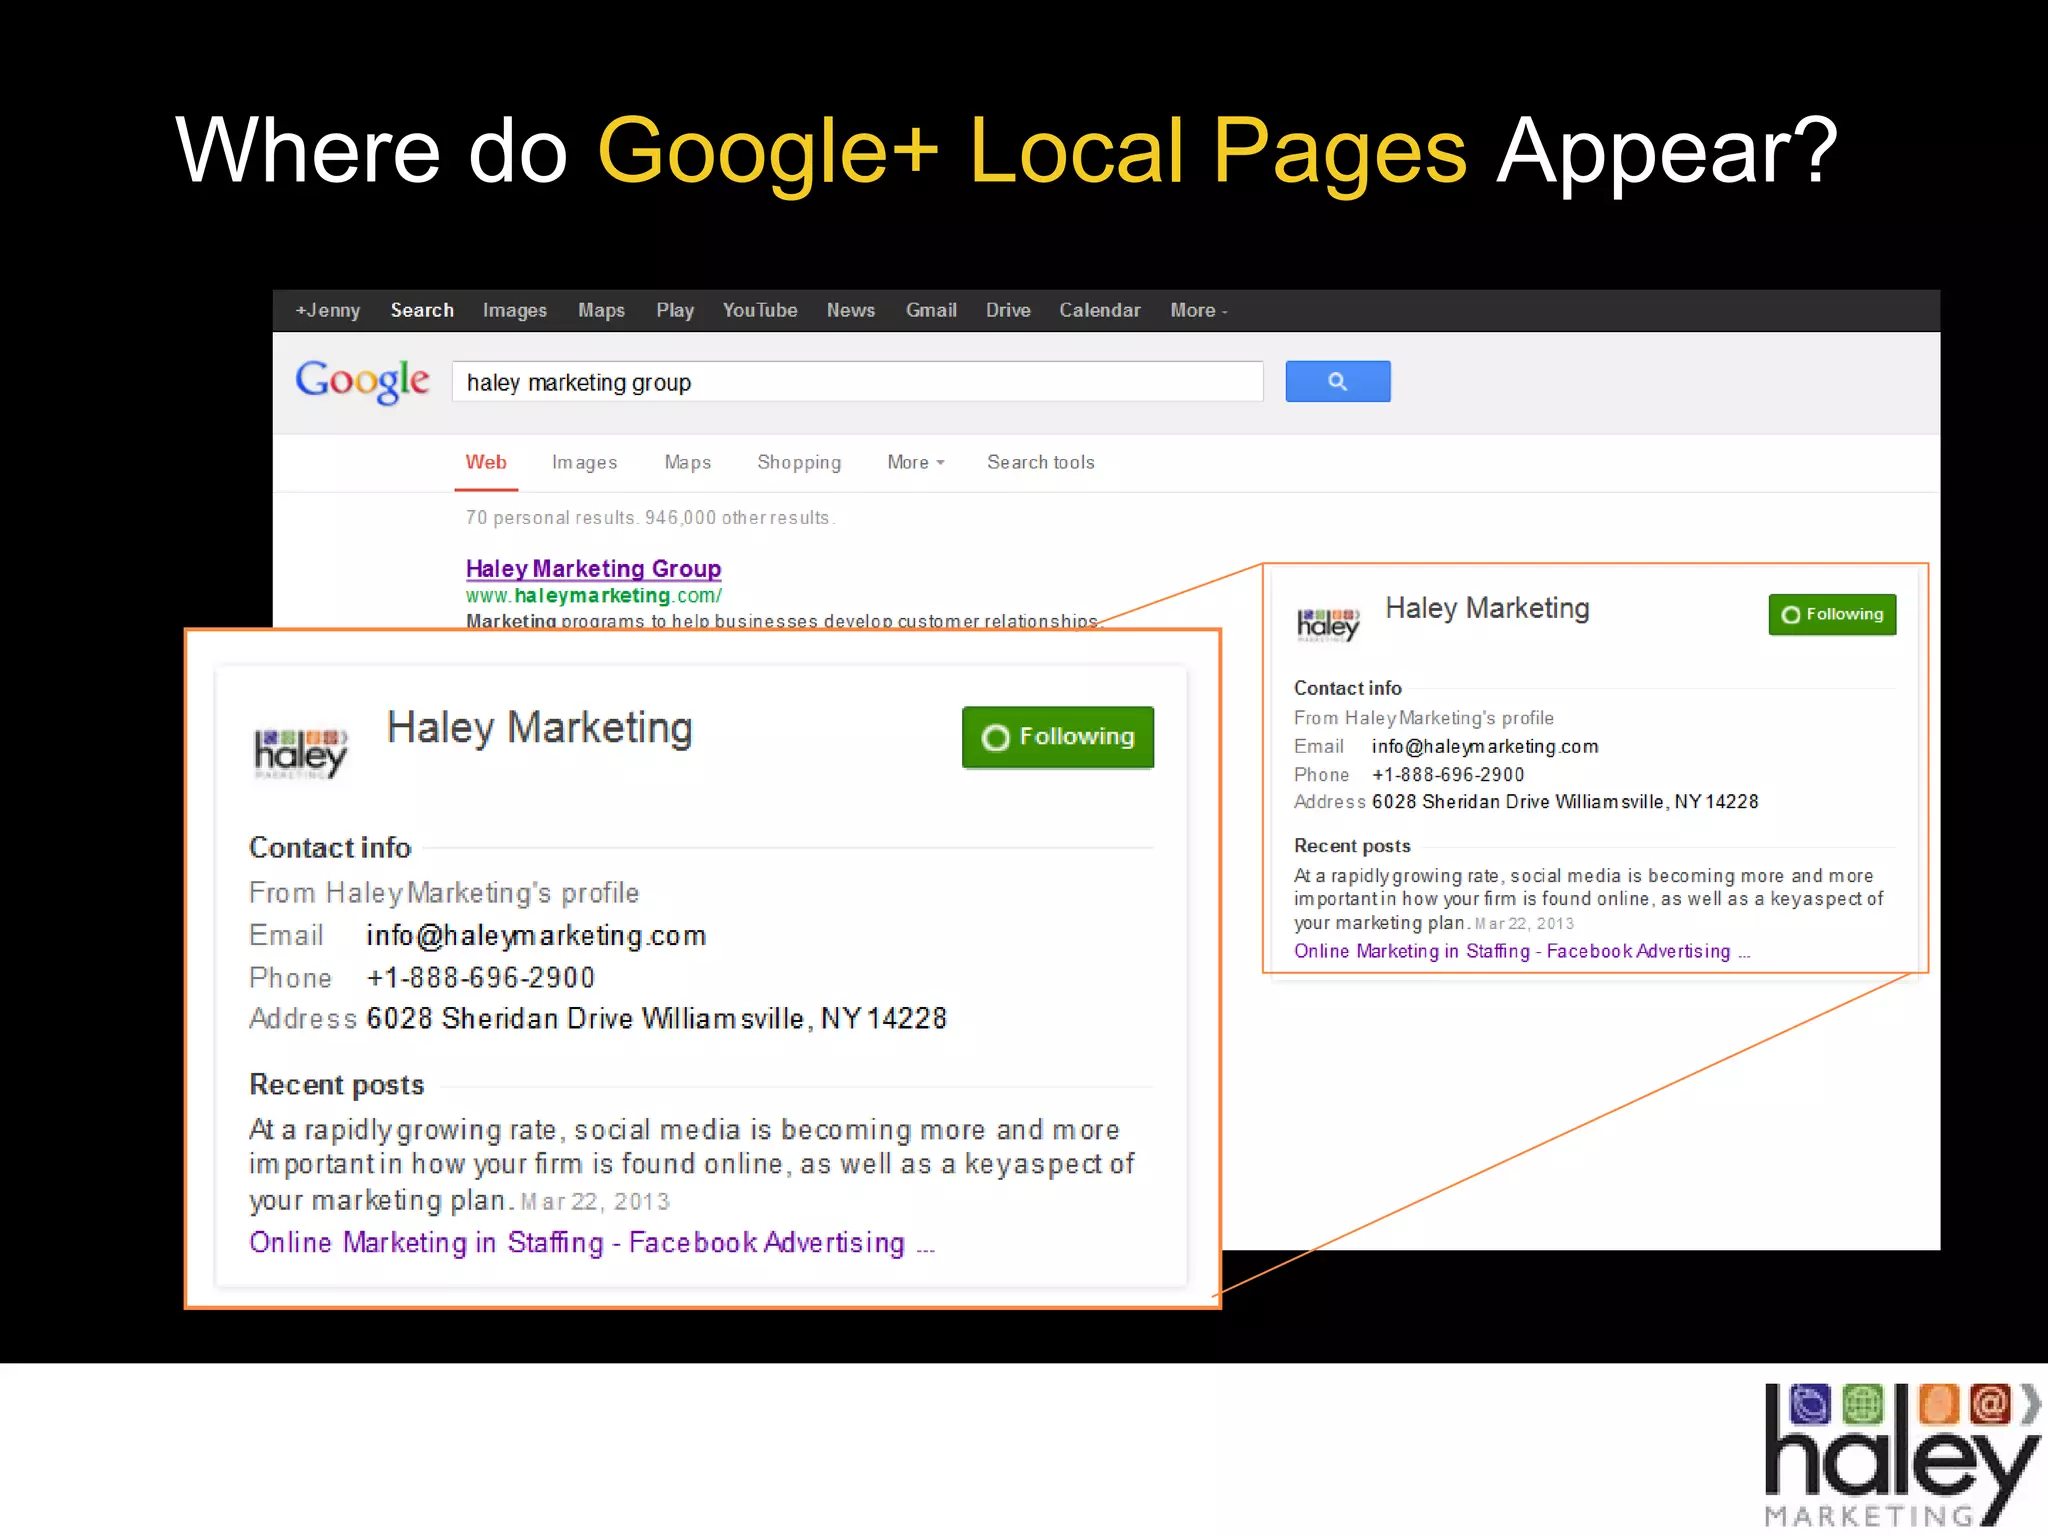Click phone +1-888-696-2900 in enlarged card
This screenshot has width=2048, height=1536.
click(481, 978)
